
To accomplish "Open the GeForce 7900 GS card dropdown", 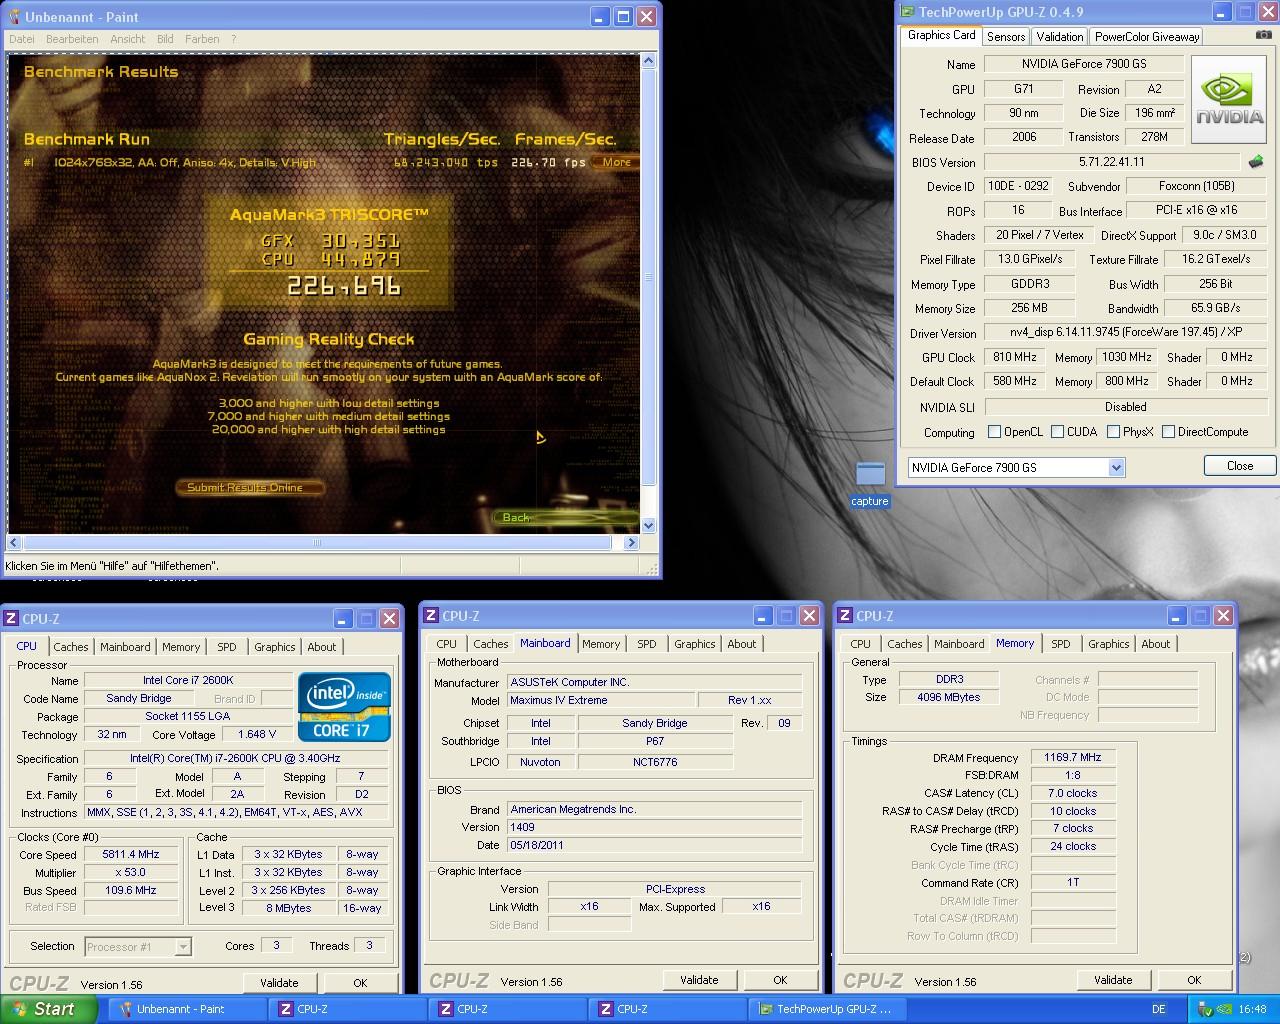I will click(x=1117, y=467).
